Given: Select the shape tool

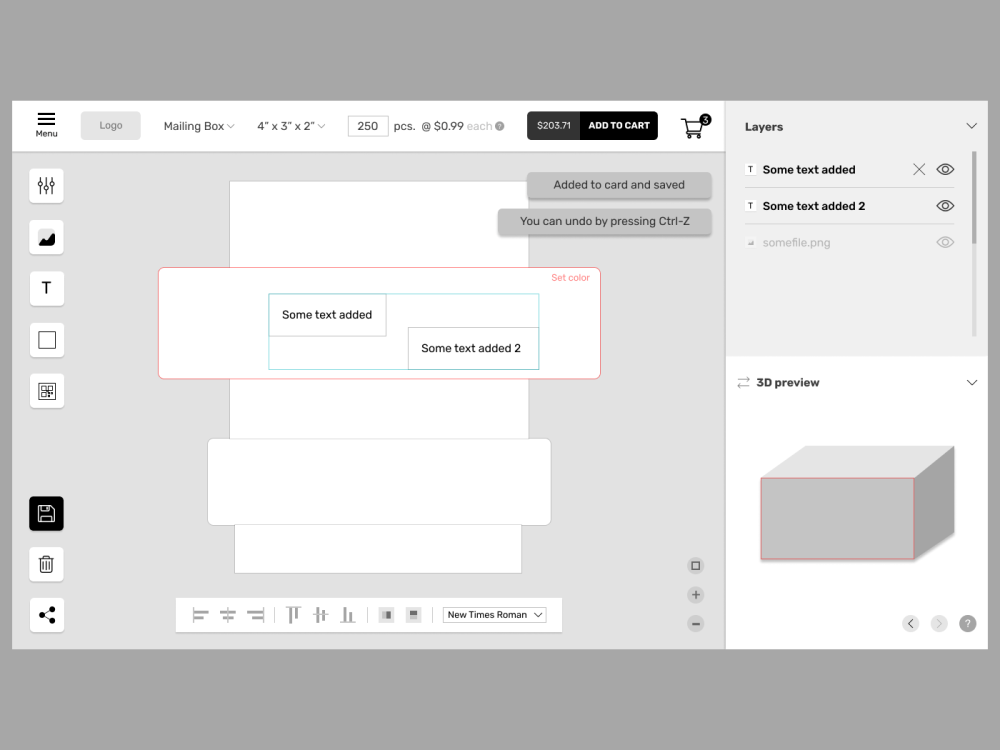Looking at the screenshot, I should 46,339.
